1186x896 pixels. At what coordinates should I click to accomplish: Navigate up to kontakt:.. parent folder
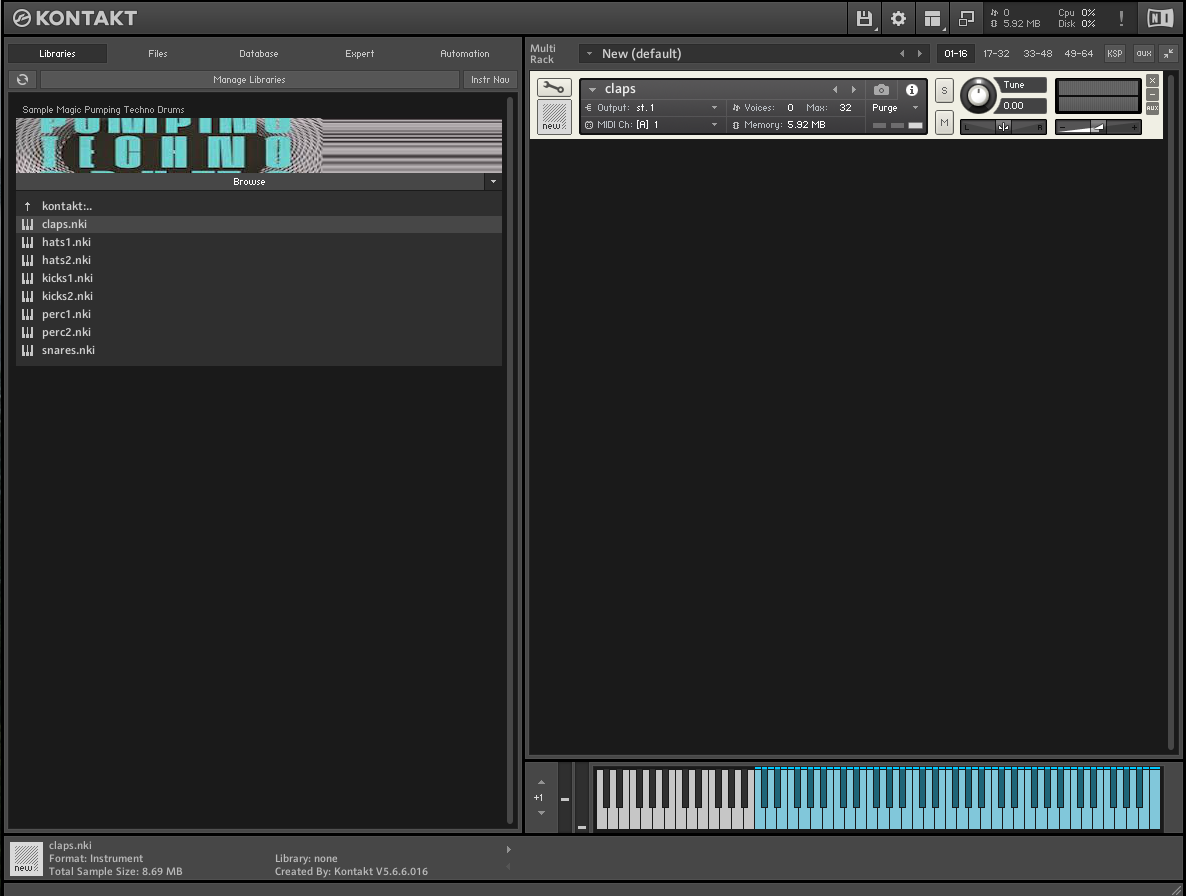point(259,206)
